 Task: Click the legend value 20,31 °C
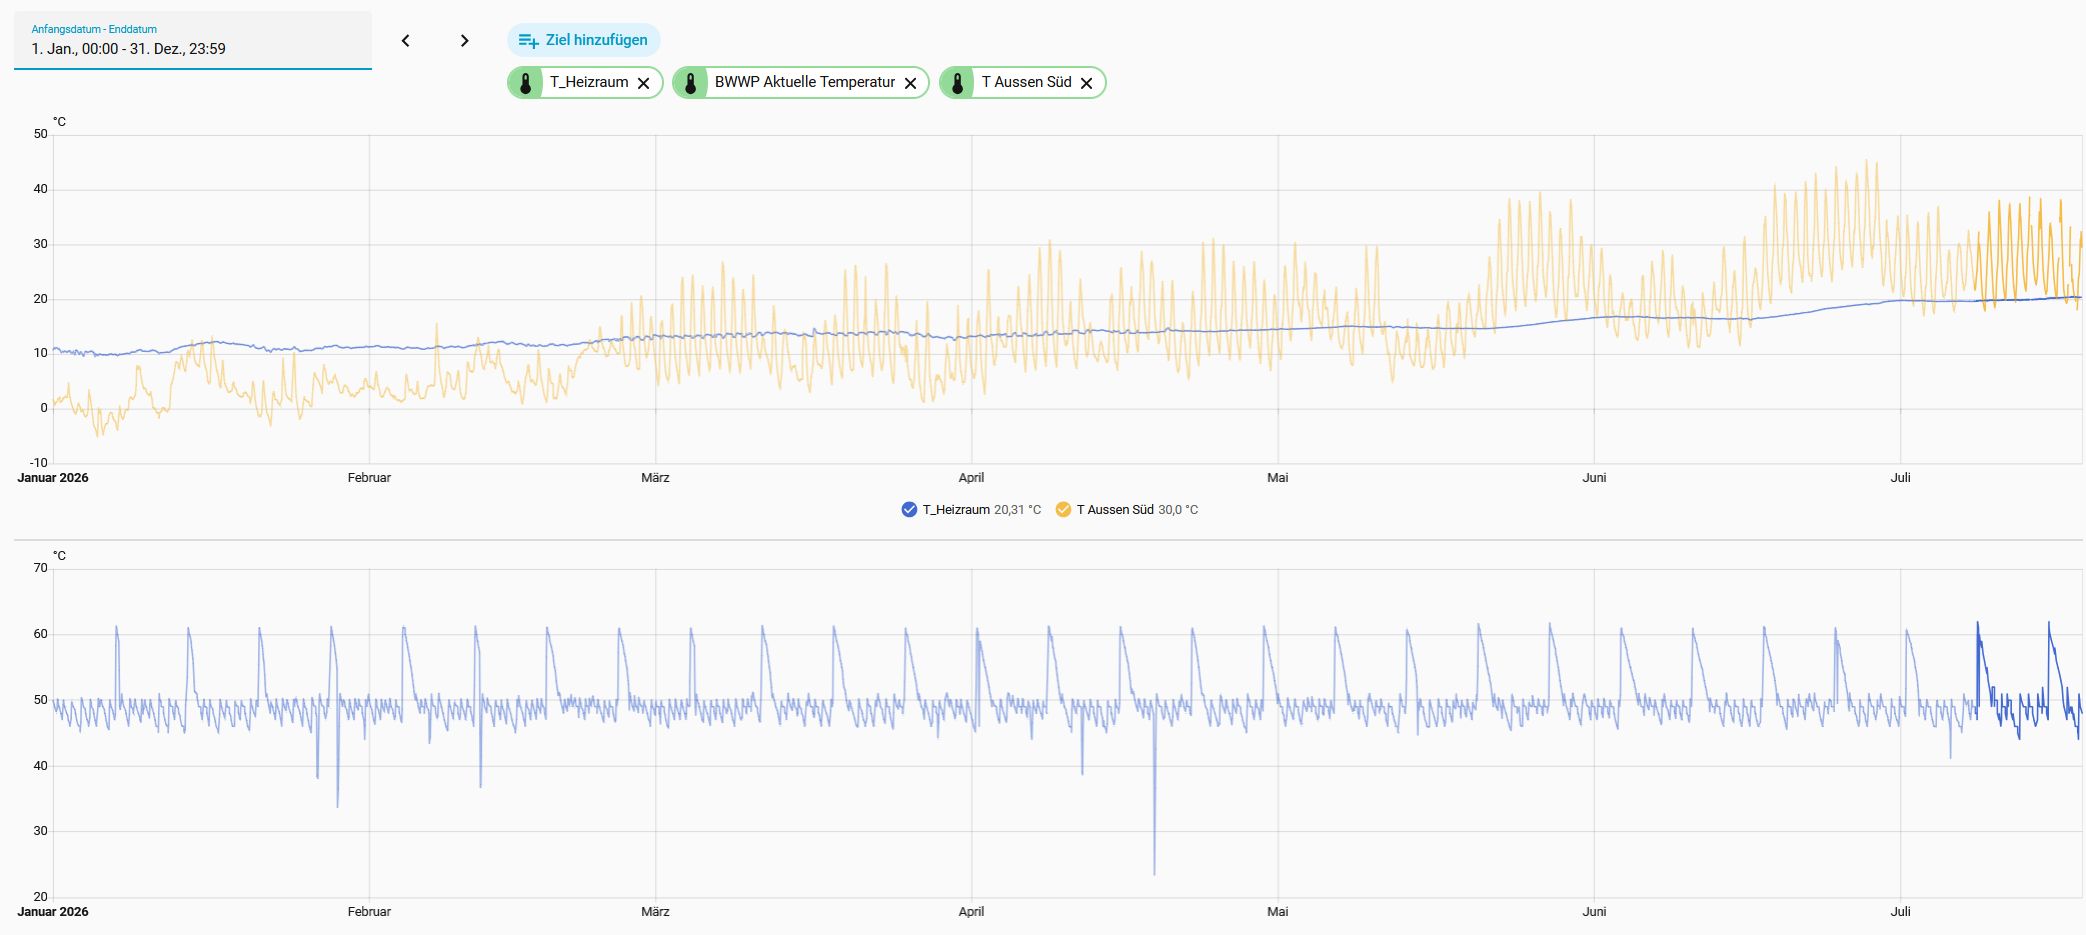(x=1017, y=510)
